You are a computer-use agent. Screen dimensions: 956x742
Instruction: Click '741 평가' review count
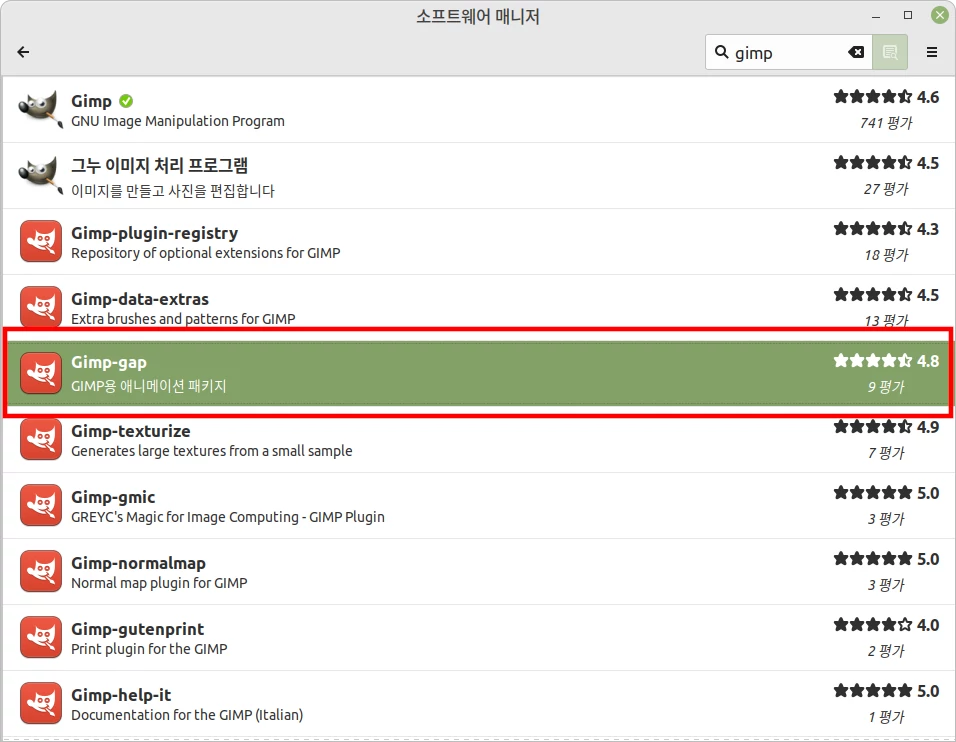886,123
